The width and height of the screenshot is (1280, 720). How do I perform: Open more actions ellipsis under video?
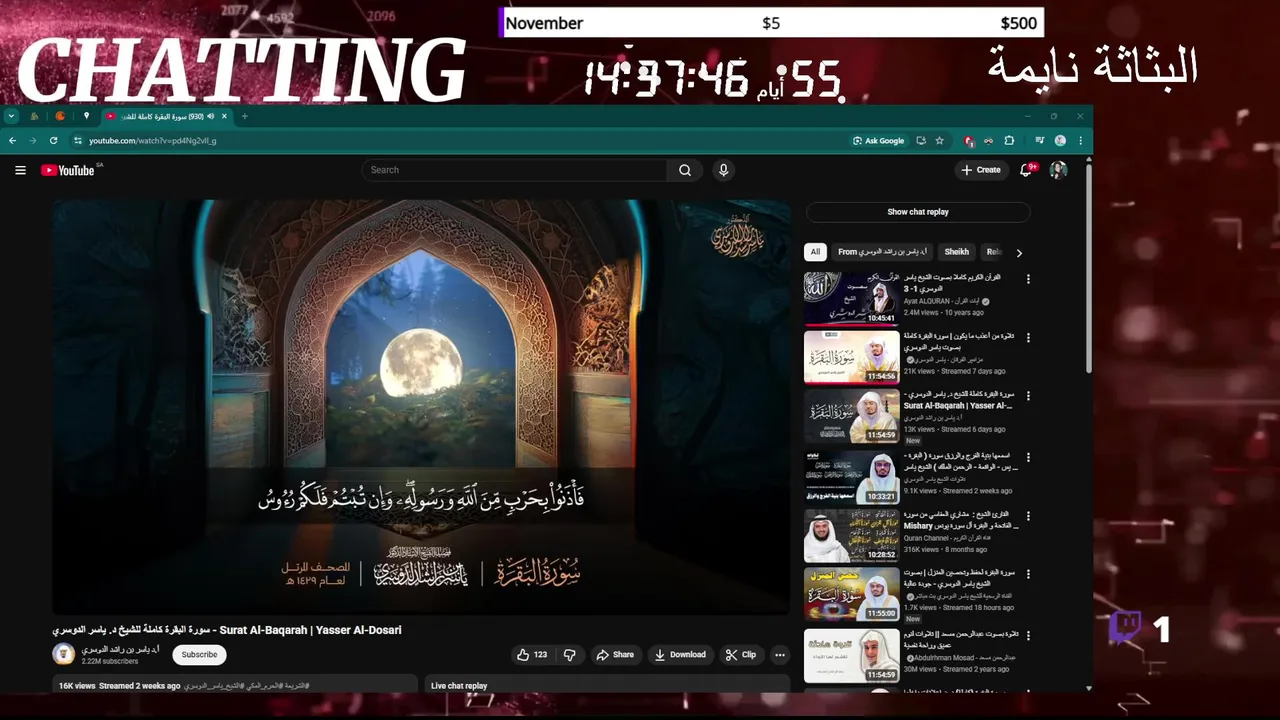[780, 655]
